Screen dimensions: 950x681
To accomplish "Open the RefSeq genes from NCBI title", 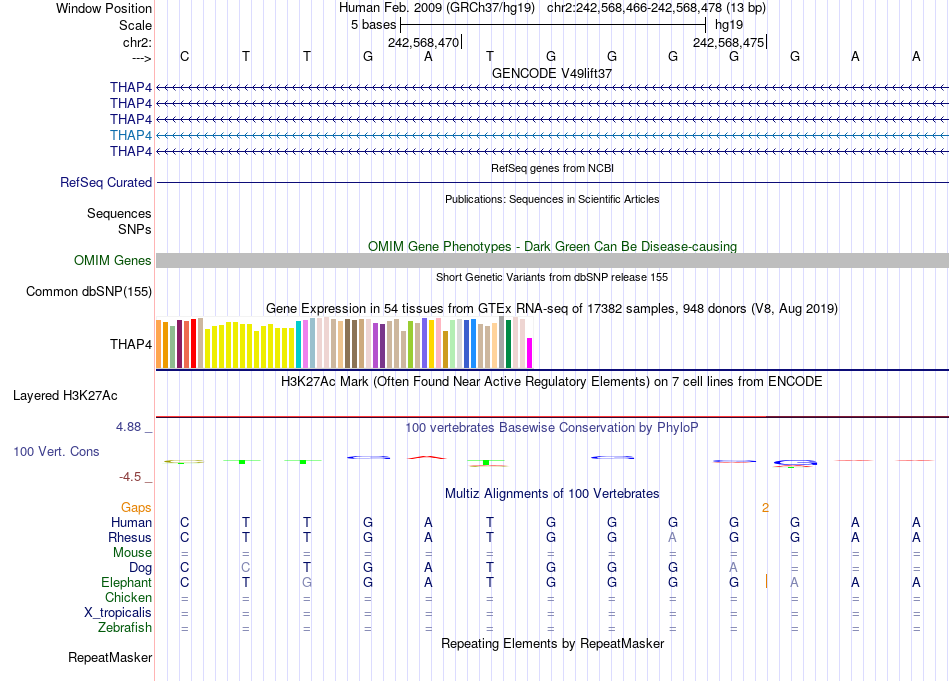I will click(552, 168).
